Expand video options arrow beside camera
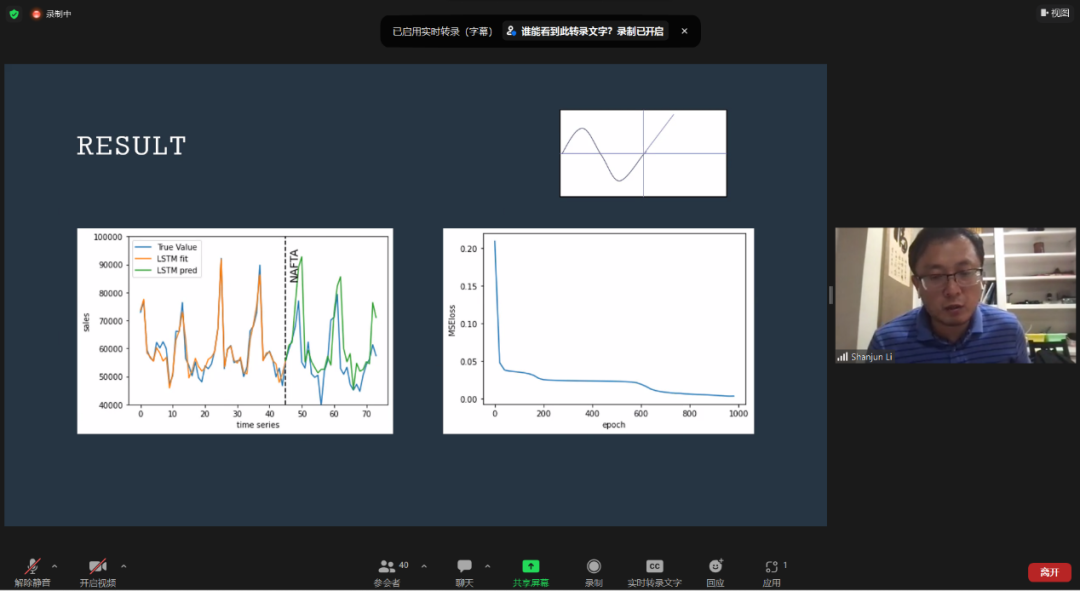1080x591 pixels. [123, 565]
